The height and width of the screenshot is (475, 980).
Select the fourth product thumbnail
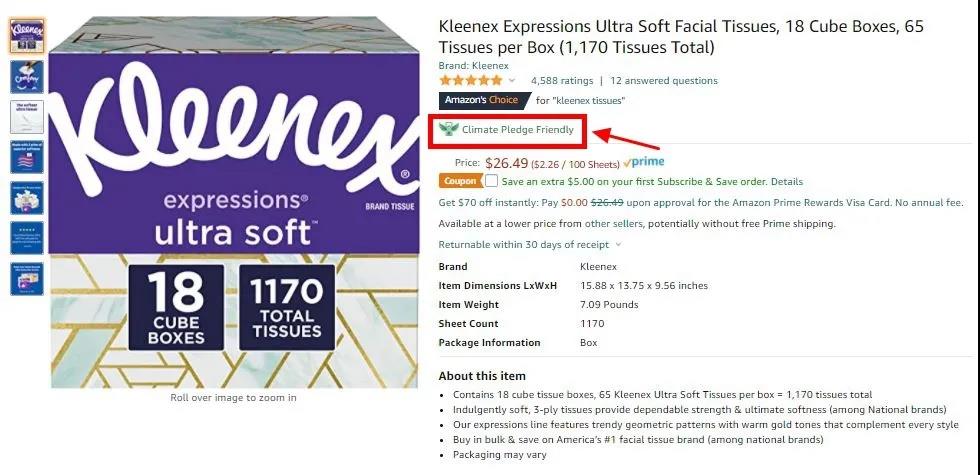click(x=27, y=158)
